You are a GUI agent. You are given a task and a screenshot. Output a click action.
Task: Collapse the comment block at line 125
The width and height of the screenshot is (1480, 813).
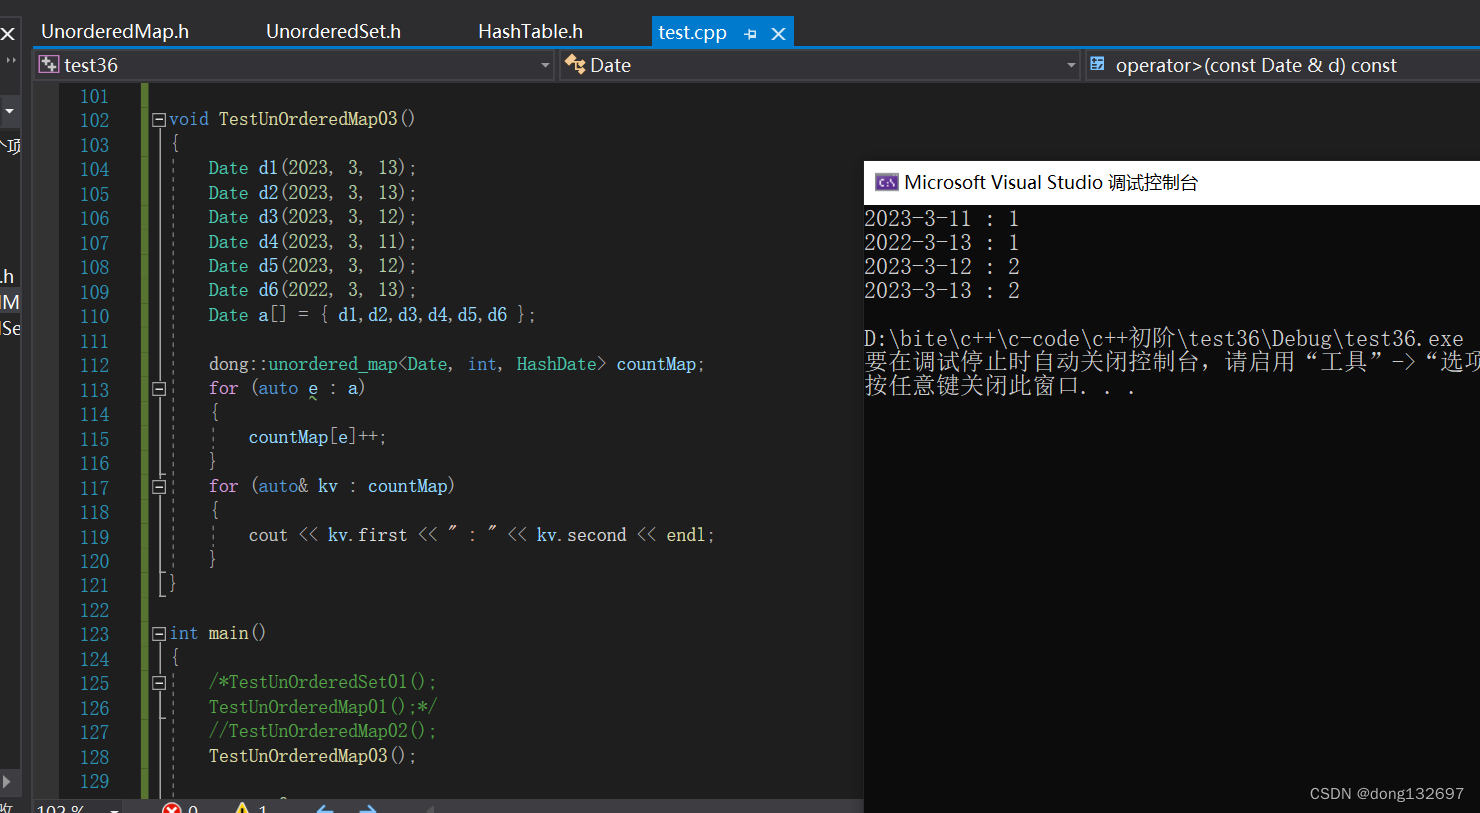[158, 683]
